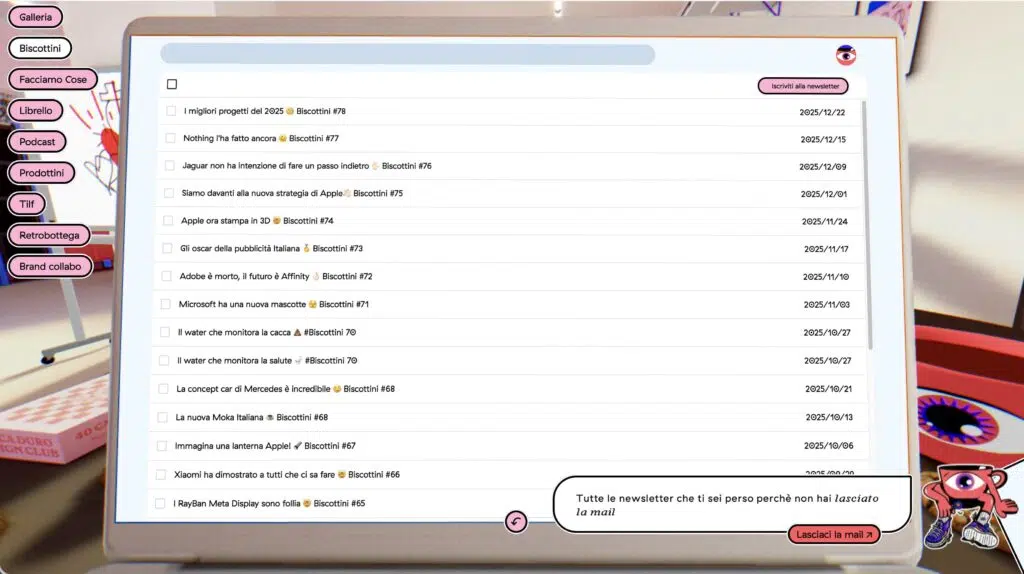Open 'Immagina una lanterna Apple!' newsletter
This screenshot has height=574, width=1024.
[x=265, y=446]
